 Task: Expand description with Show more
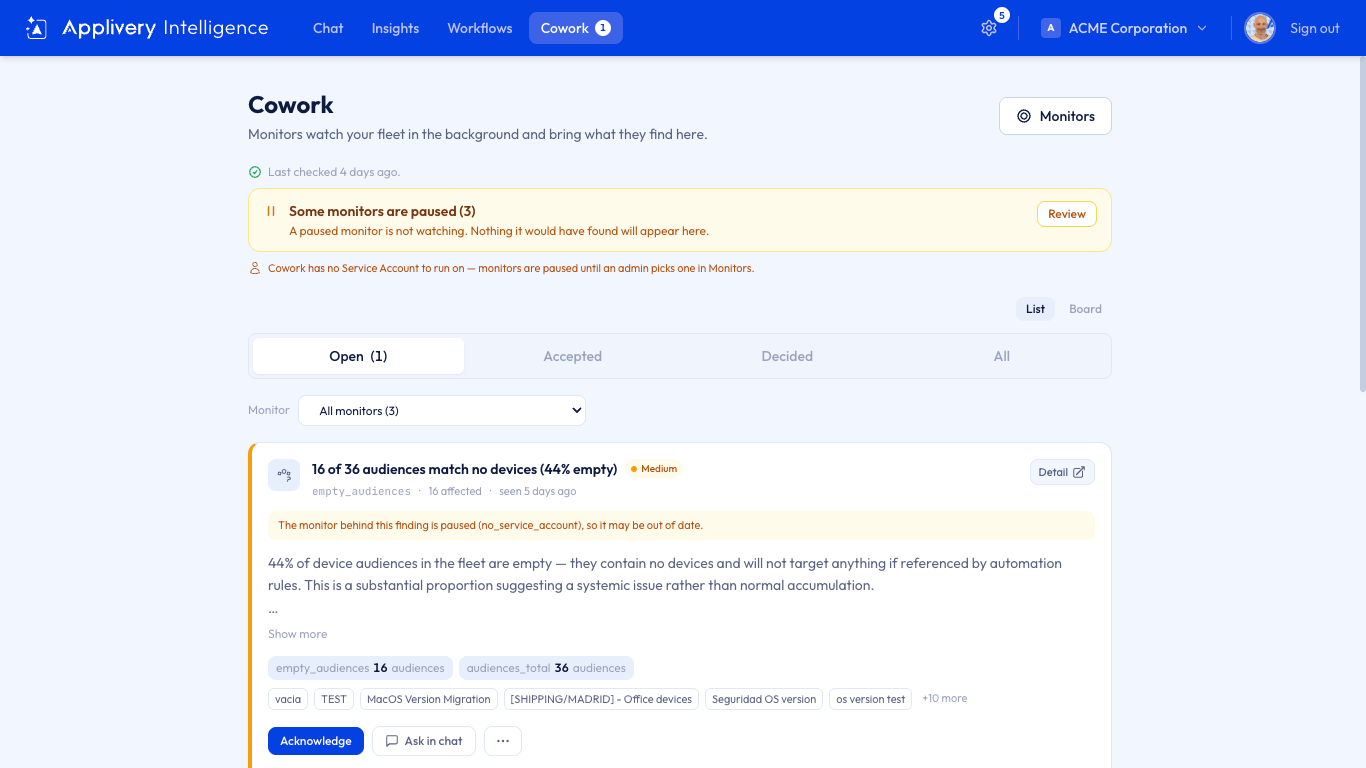tap(297, 634)
